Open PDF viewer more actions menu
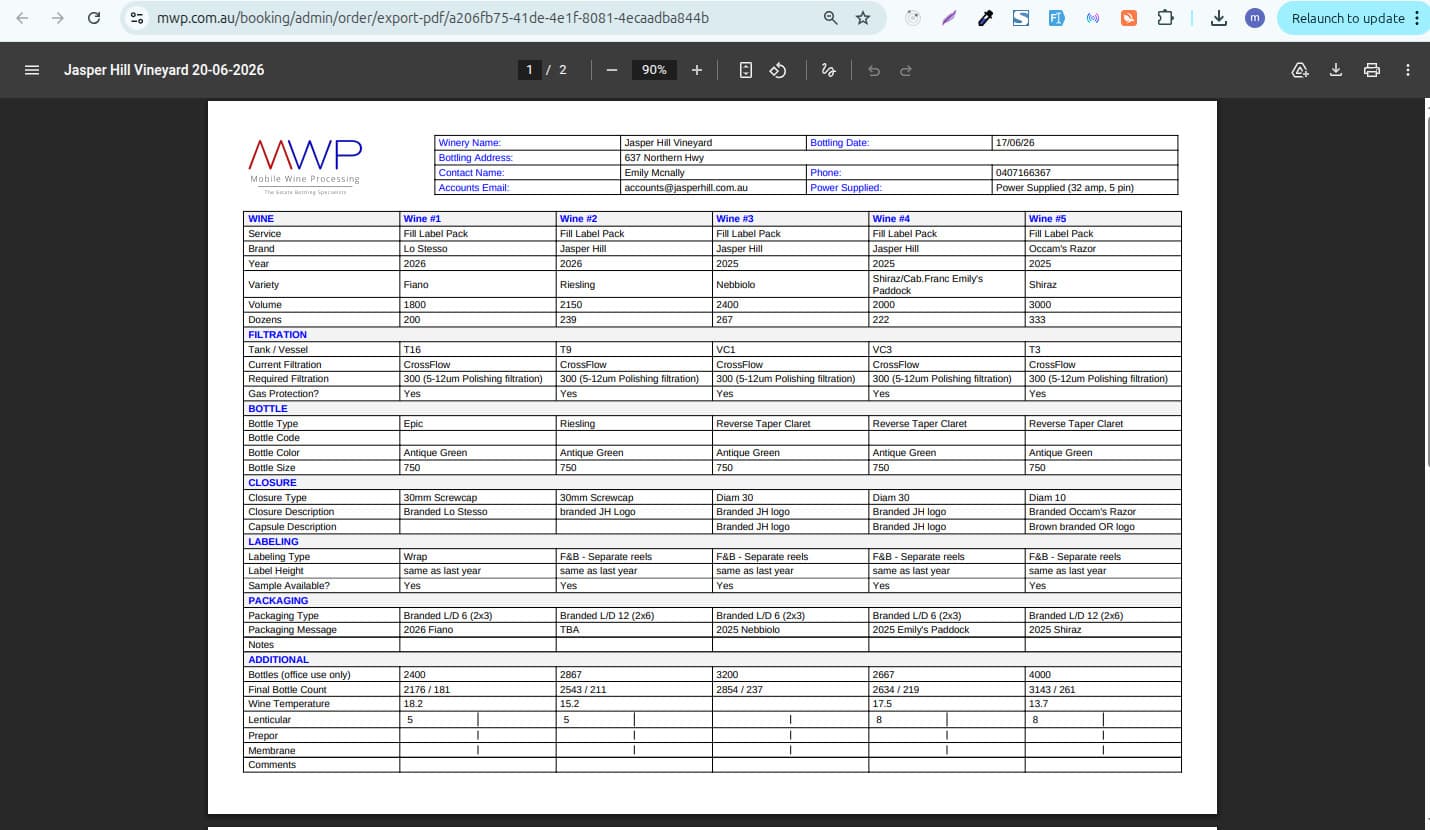 pos(1408,70)
